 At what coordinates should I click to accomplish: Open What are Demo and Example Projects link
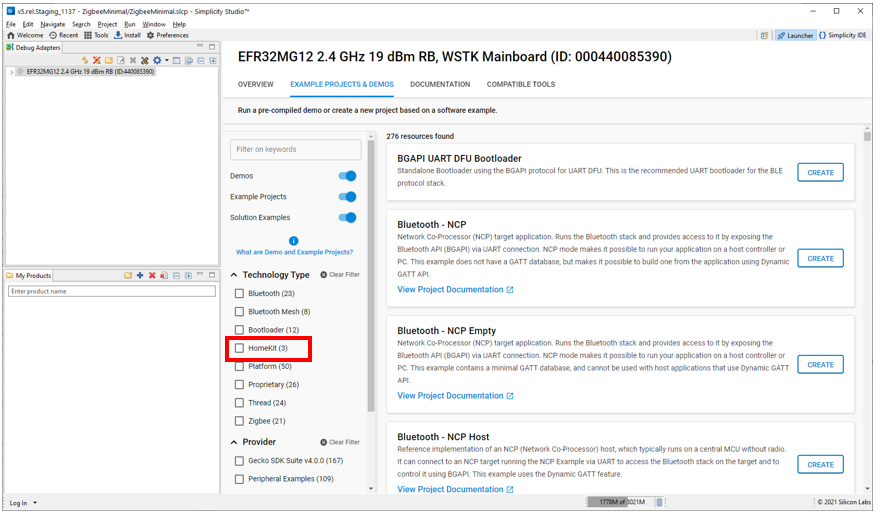point(295,253)
